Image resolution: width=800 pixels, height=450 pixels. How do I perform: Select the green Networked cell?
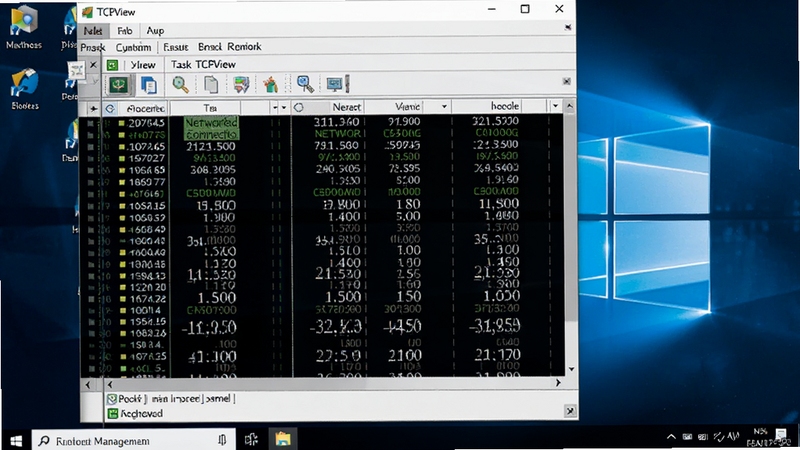[x=211, y=123]
